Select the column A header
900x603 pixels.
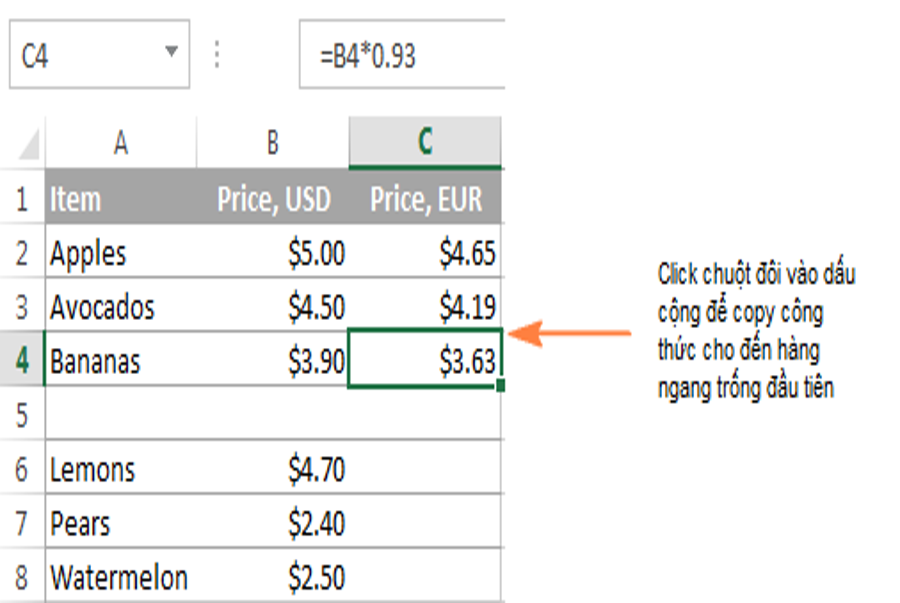tap(120, 143)
